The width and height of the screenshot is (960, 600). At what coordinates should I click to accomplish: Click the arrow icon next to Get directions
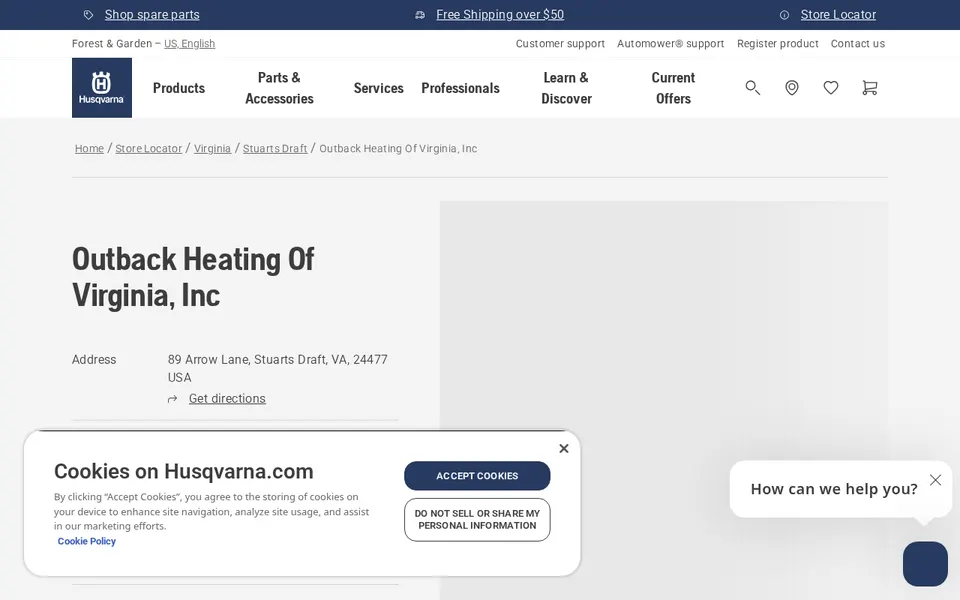pyautogui.click(x=173, y=399)
